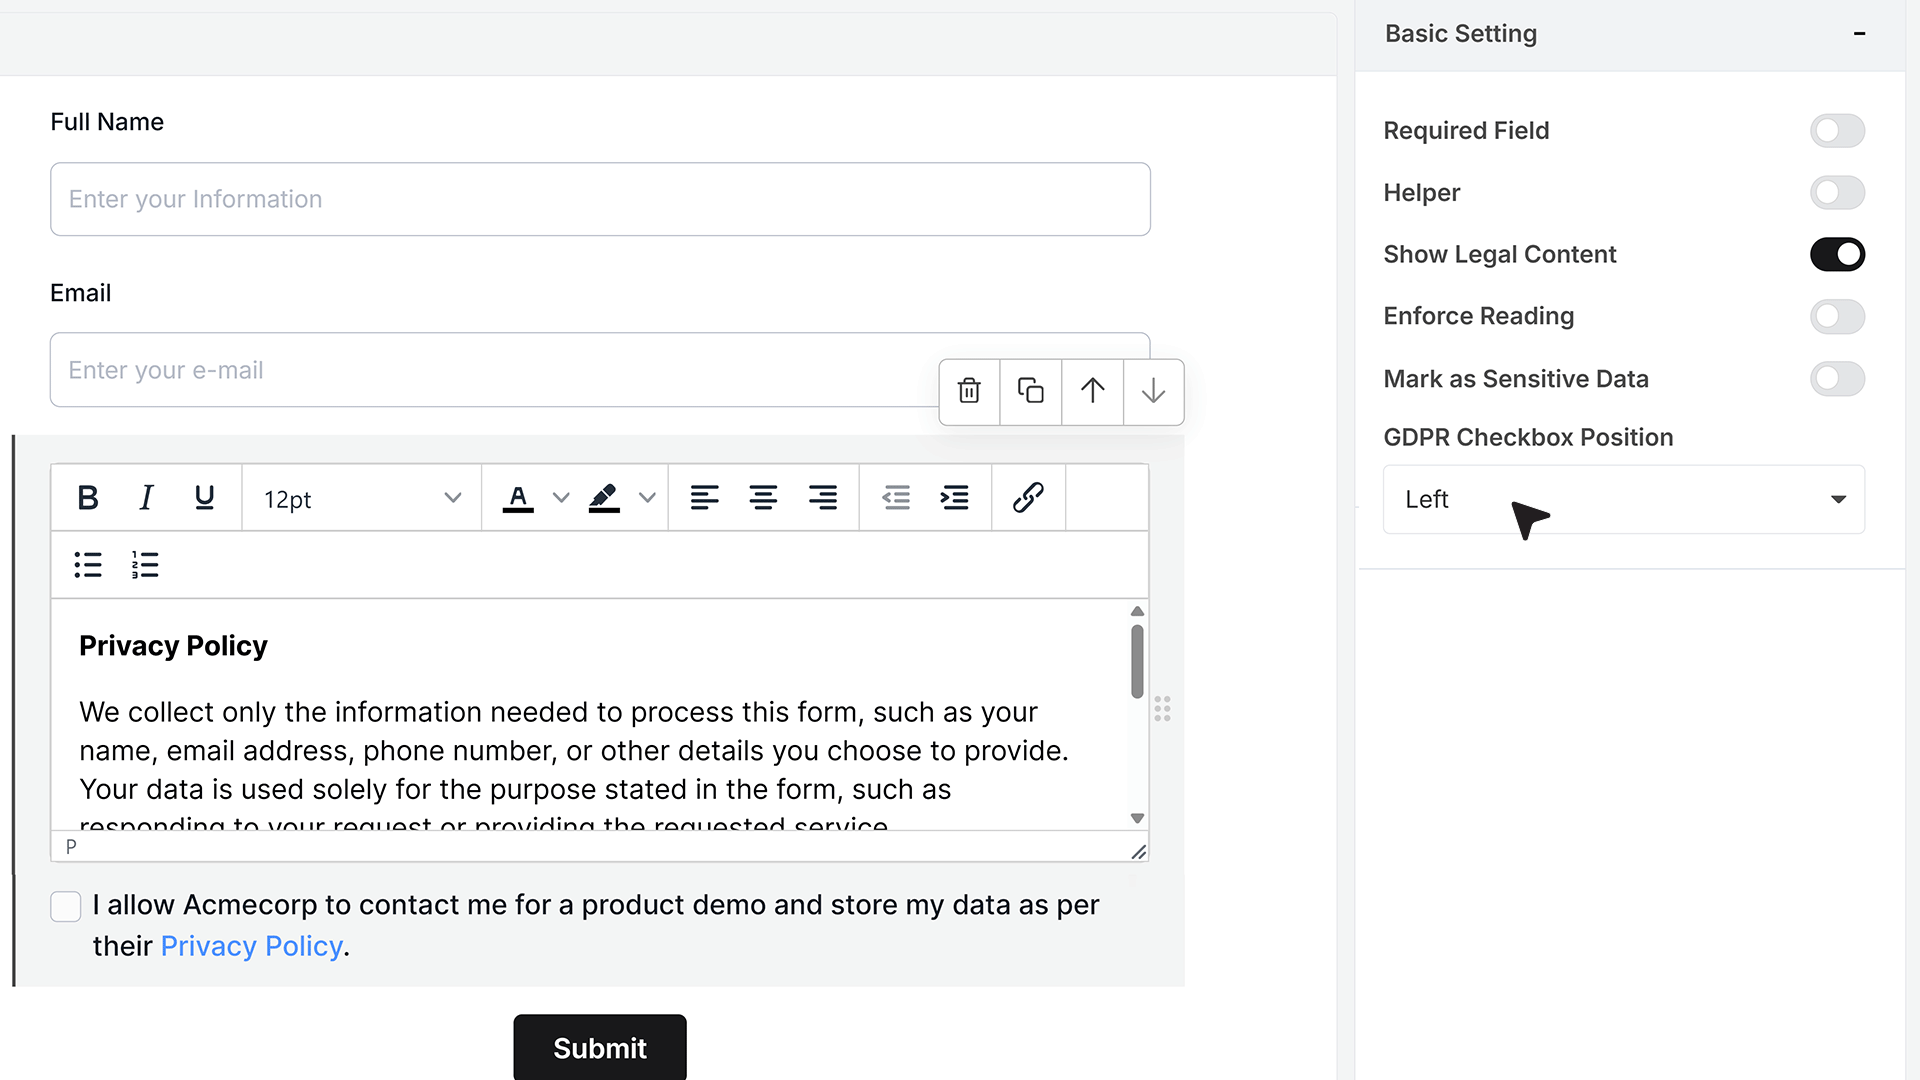Delete the field with trash icon

[969, 391]
